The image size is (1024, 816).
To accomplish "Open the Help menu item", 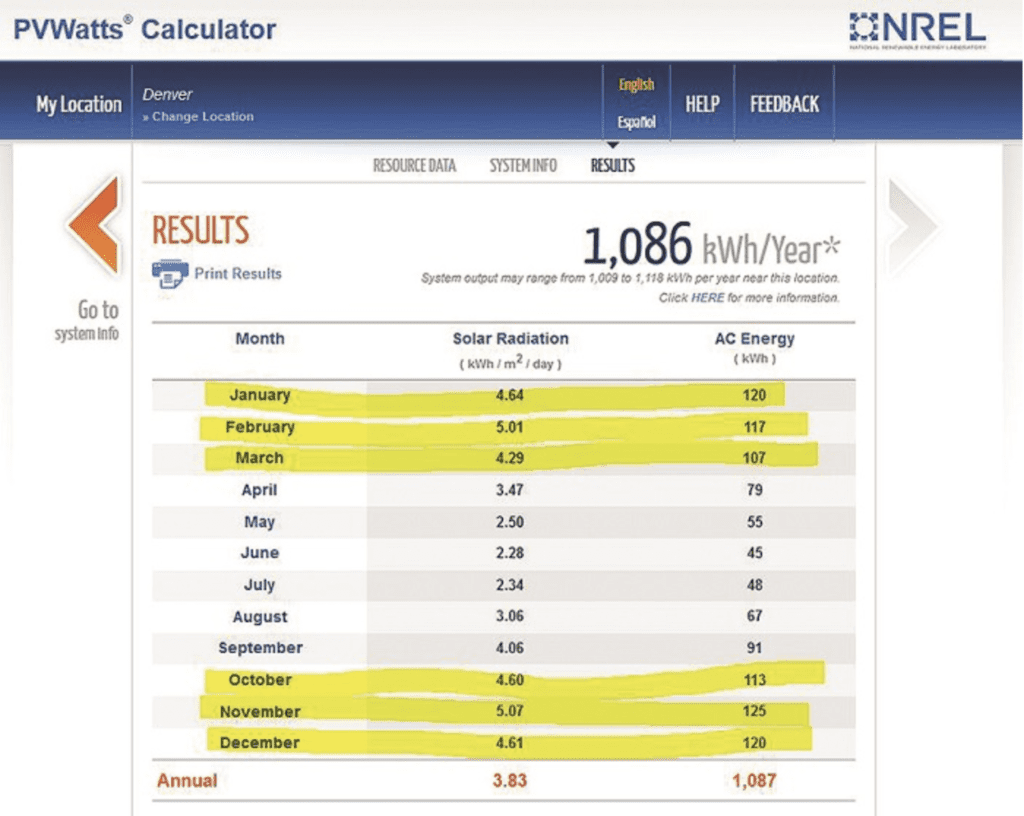I will [x=702, y=104].
